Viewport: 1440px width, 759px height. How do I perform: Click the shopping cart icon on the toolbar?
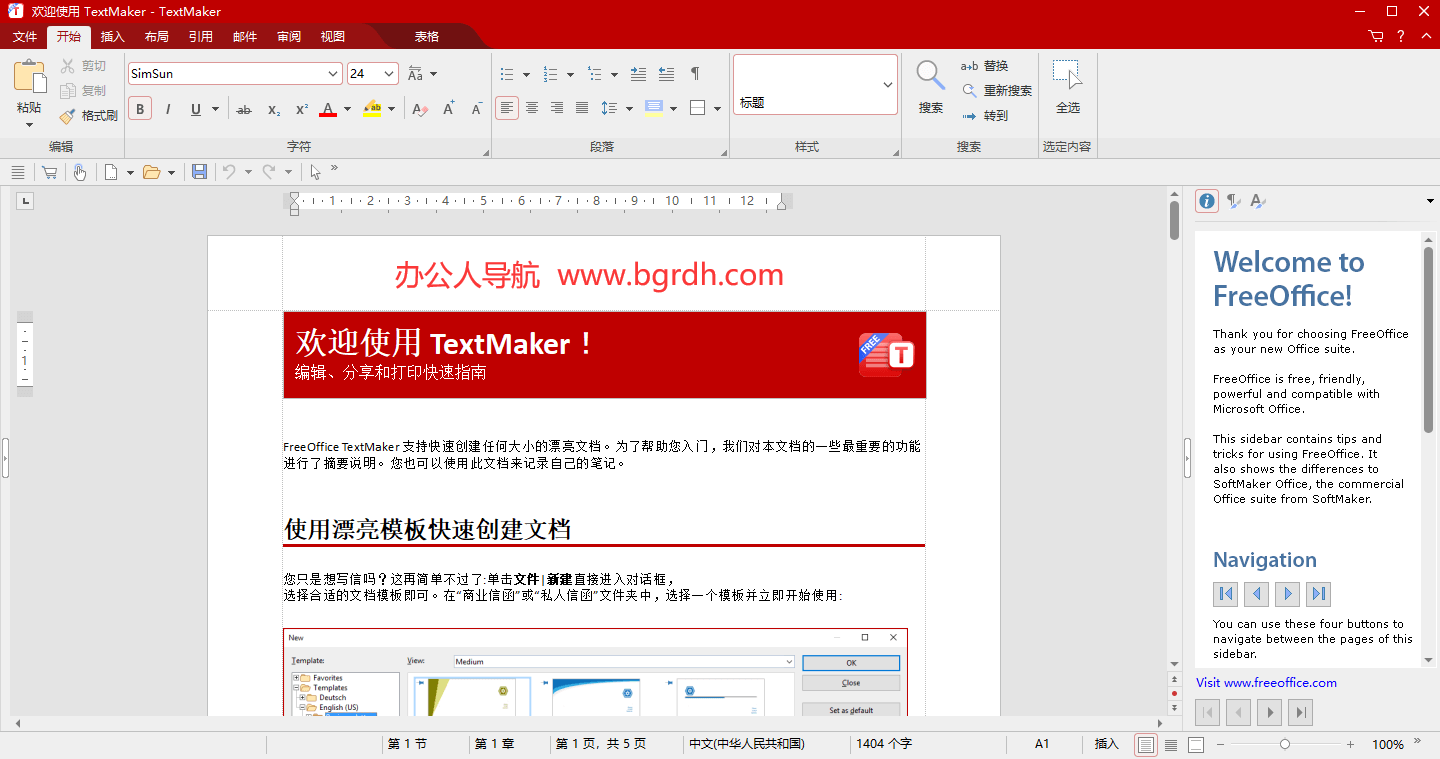click(48, 171)
